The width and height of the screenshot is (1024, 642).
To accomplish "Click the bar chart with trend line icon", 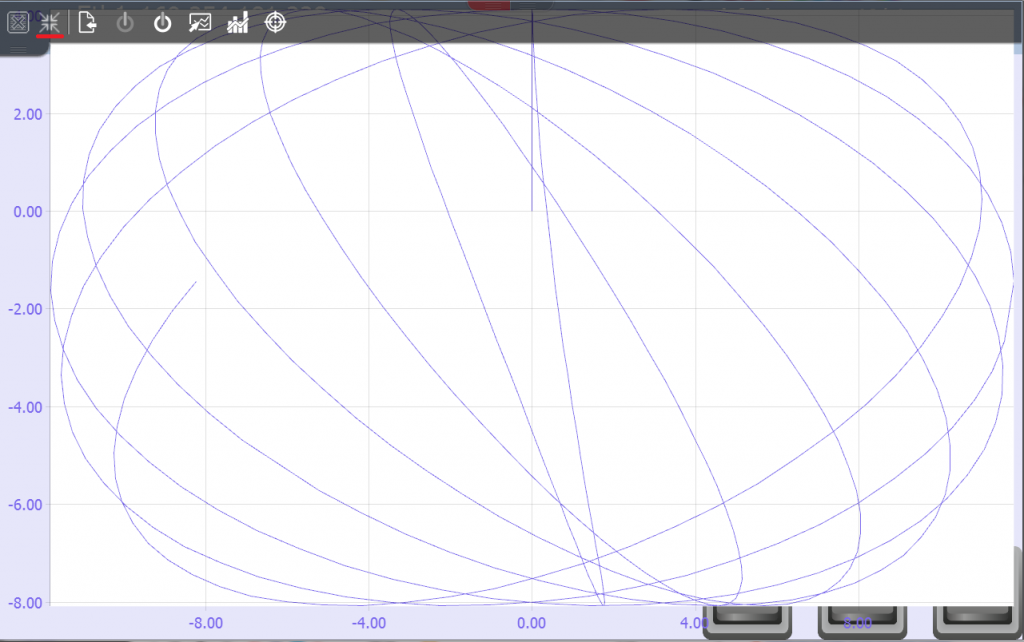I will point(238,23).
